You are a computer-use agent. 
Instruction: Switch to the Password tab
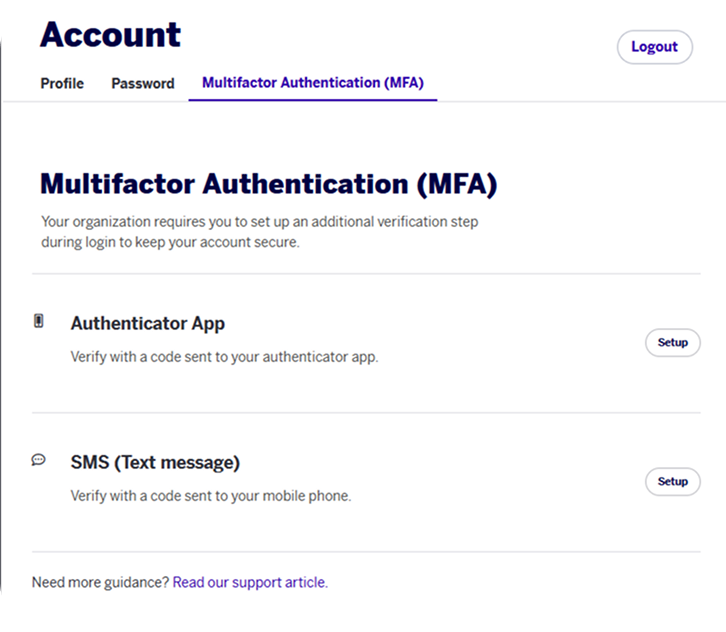143,83
